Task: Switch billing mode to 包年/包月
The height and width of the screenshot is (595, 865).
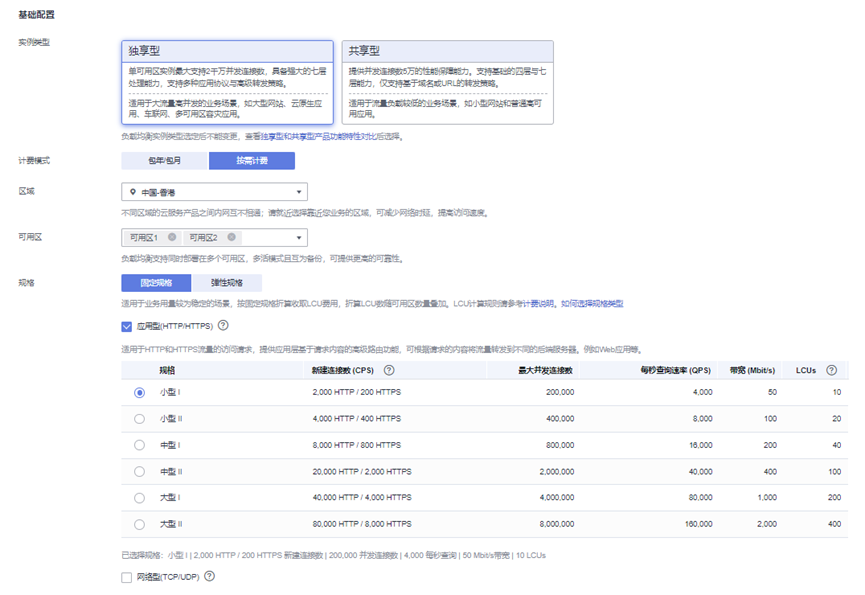Action: [x=164, y=160]
